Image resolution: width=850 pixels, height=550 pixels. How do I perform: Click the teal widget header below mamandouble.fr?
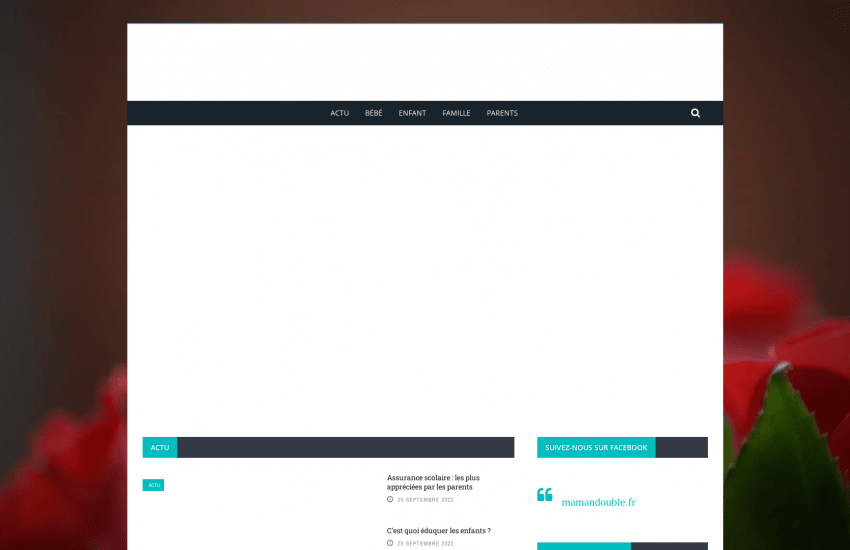584,546
